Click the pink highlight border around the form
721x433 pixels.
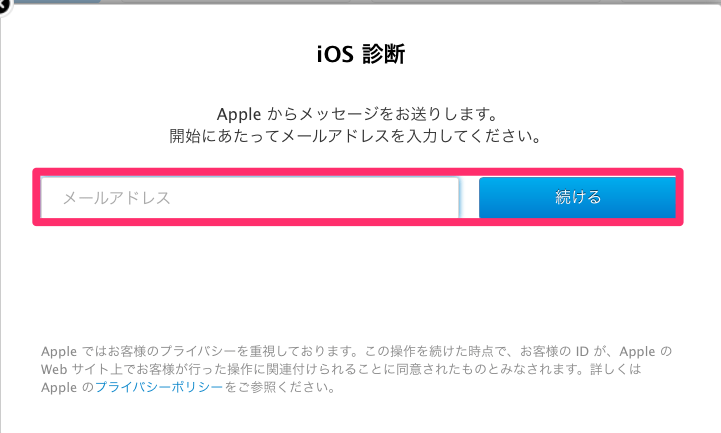pos(358,171)
